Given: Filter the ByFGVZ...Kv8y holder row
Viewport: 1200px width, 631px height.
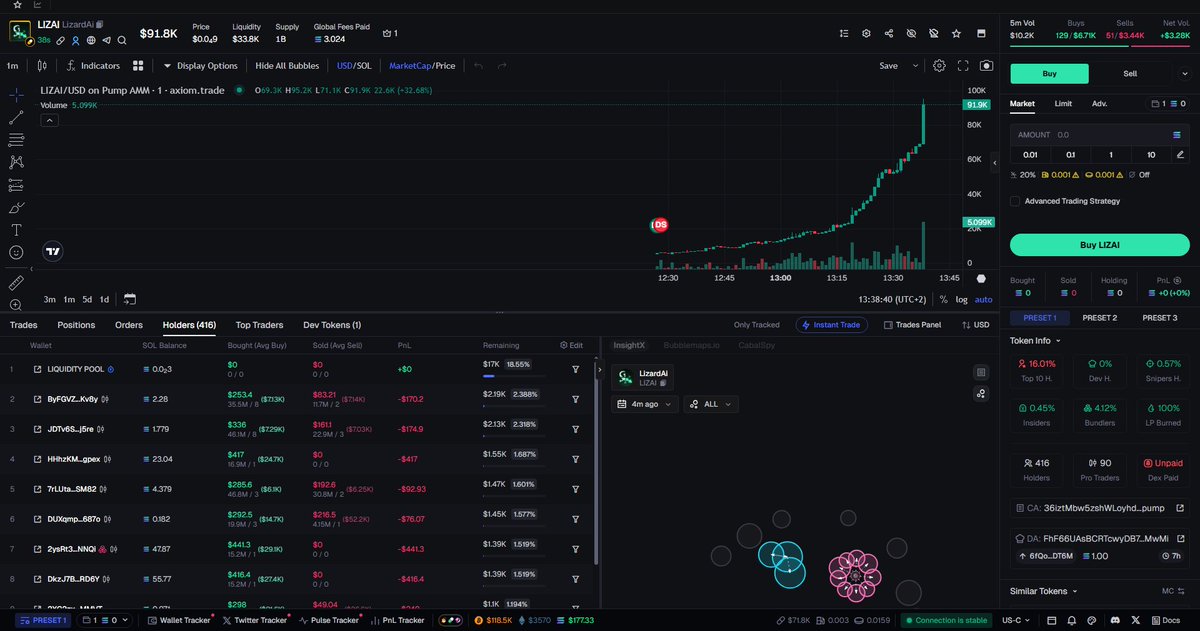Looking at the screenshot, I should point(576,399).
